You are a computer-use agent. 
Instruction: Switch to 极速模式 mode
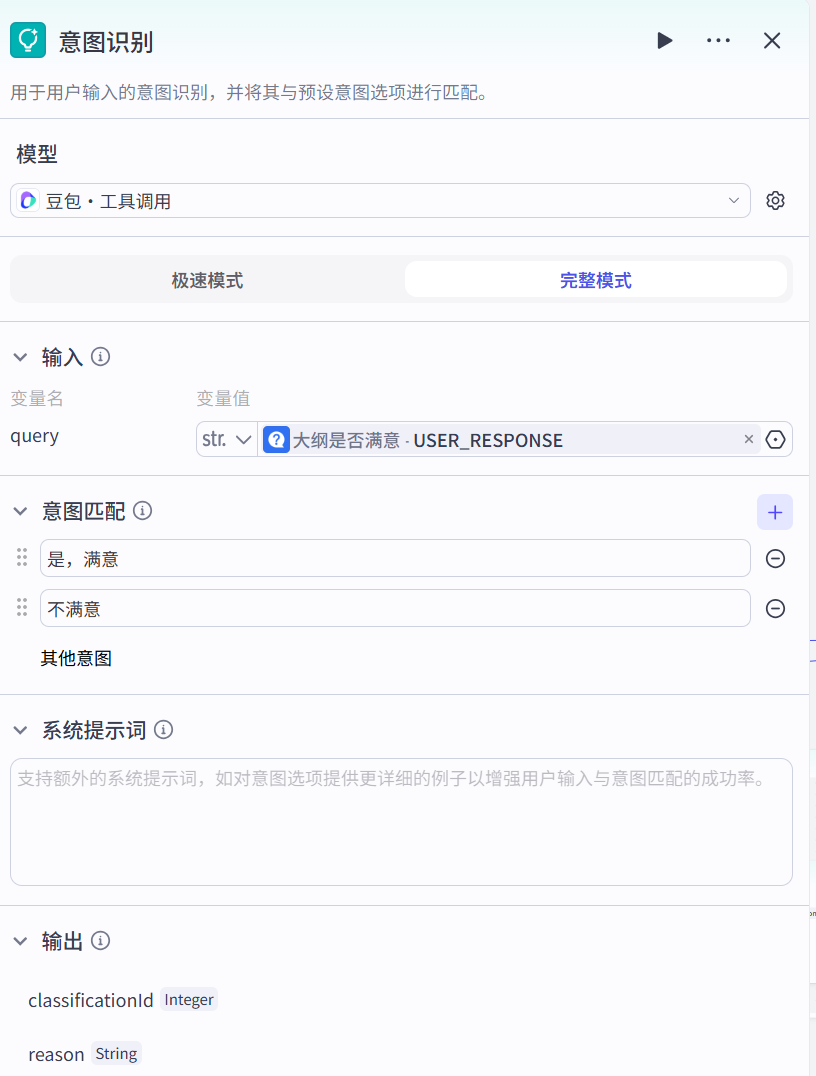pos(207,280)
